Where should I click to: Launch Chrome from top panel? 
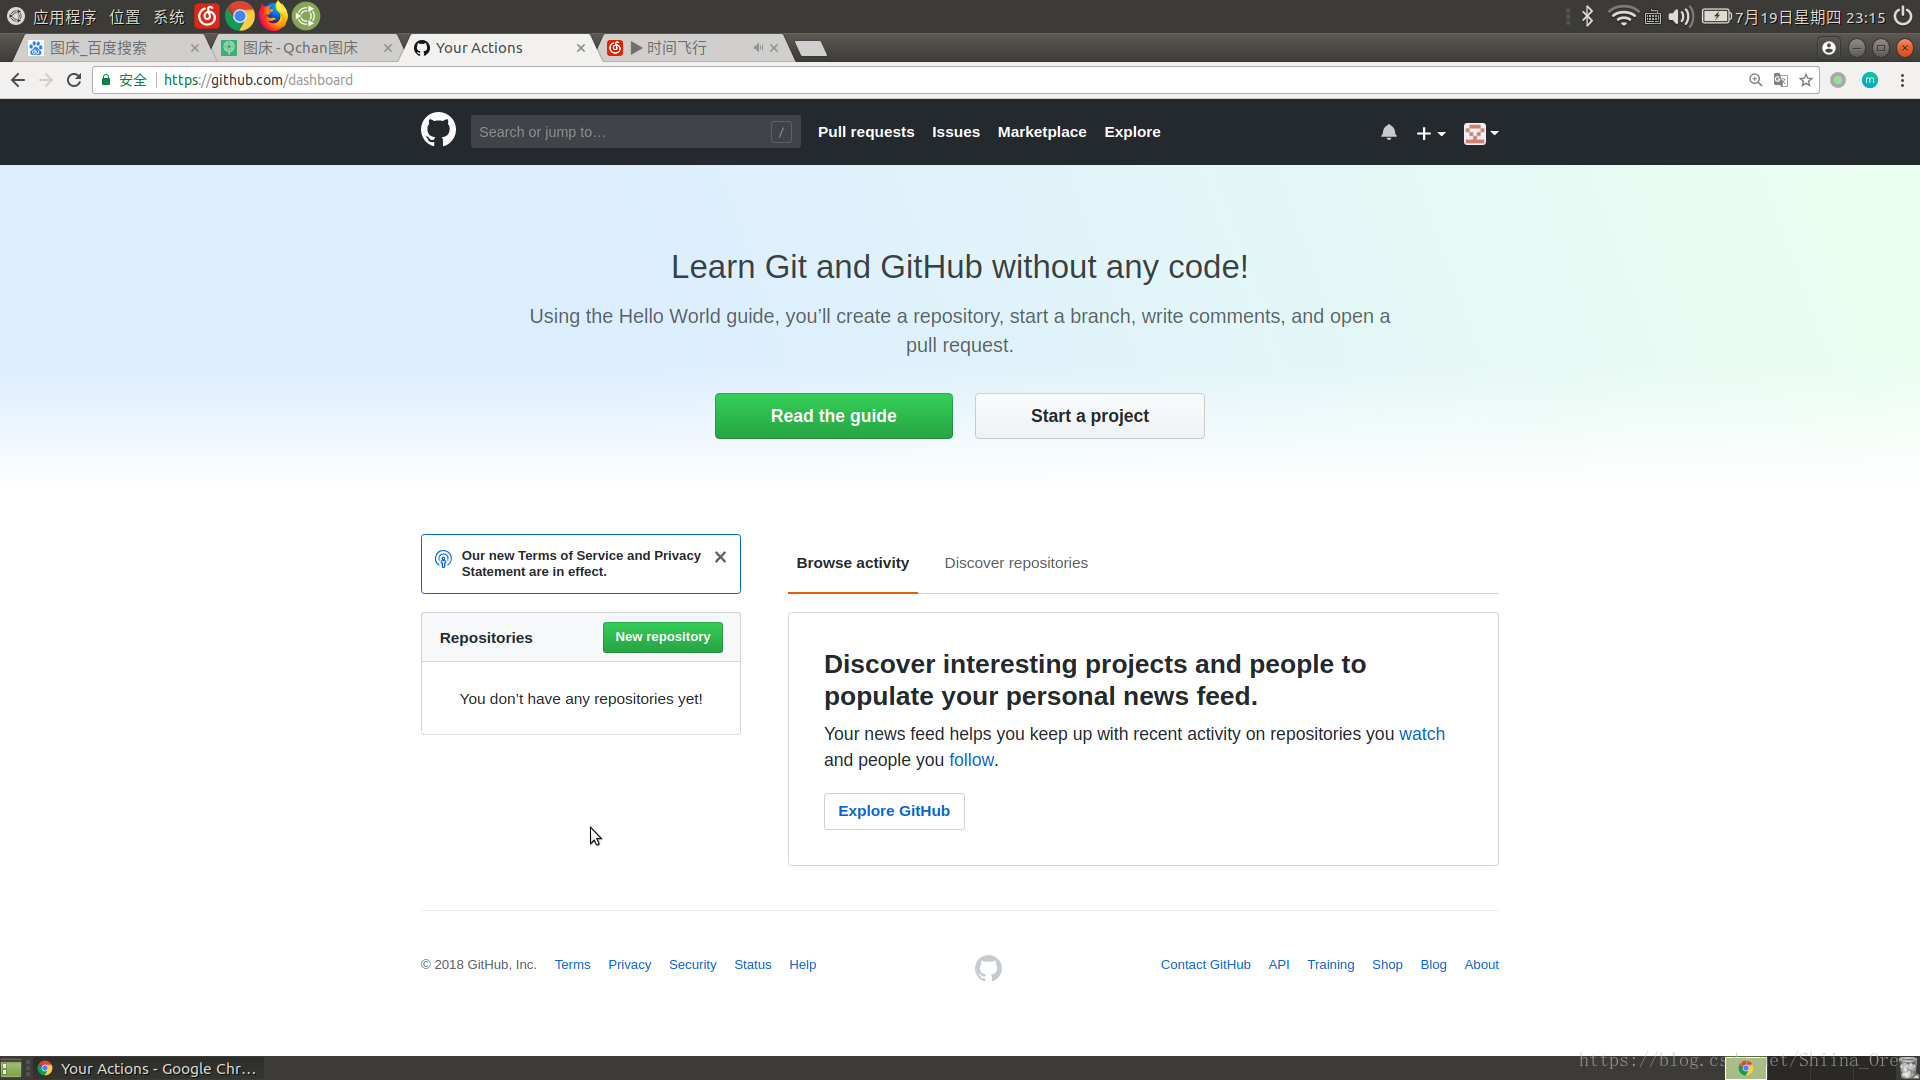(240, 16)
